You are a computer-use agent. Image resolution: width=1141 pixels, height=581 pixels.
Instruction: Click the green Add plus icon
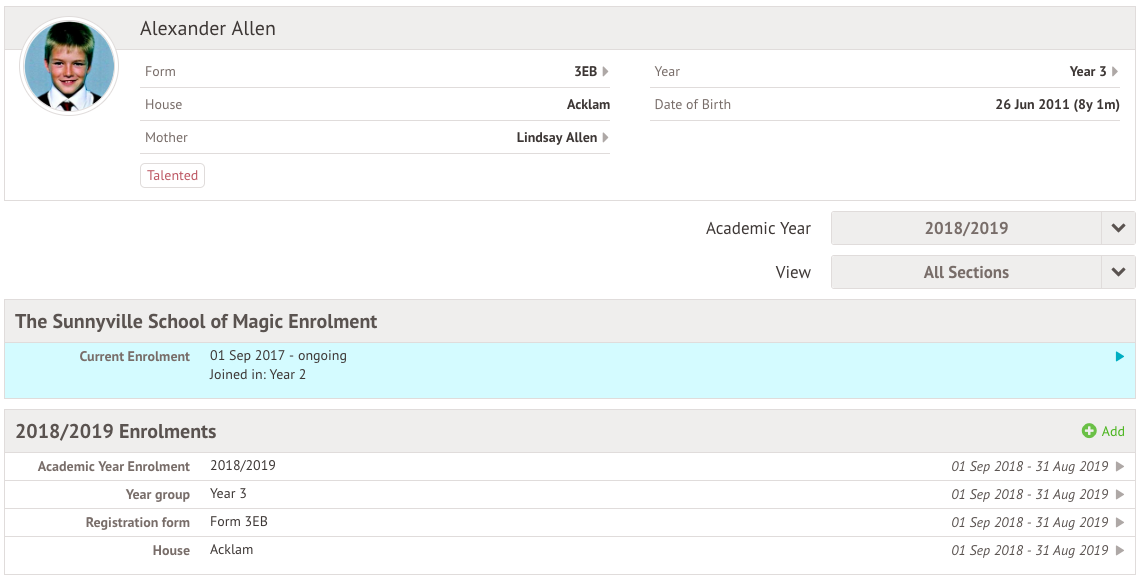pos(1089,432)
